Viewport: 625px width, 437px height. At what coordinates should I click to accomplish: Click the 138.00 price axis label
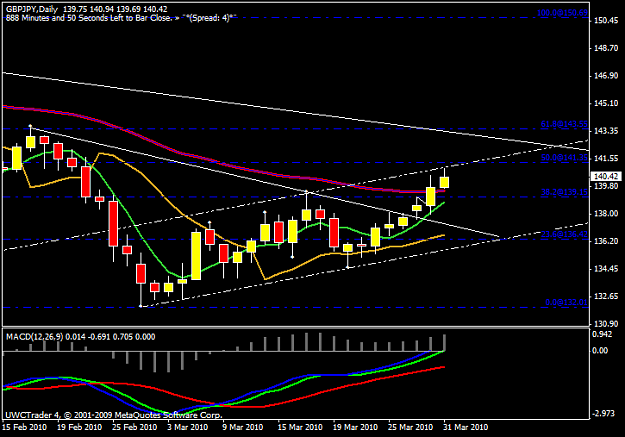606,213
